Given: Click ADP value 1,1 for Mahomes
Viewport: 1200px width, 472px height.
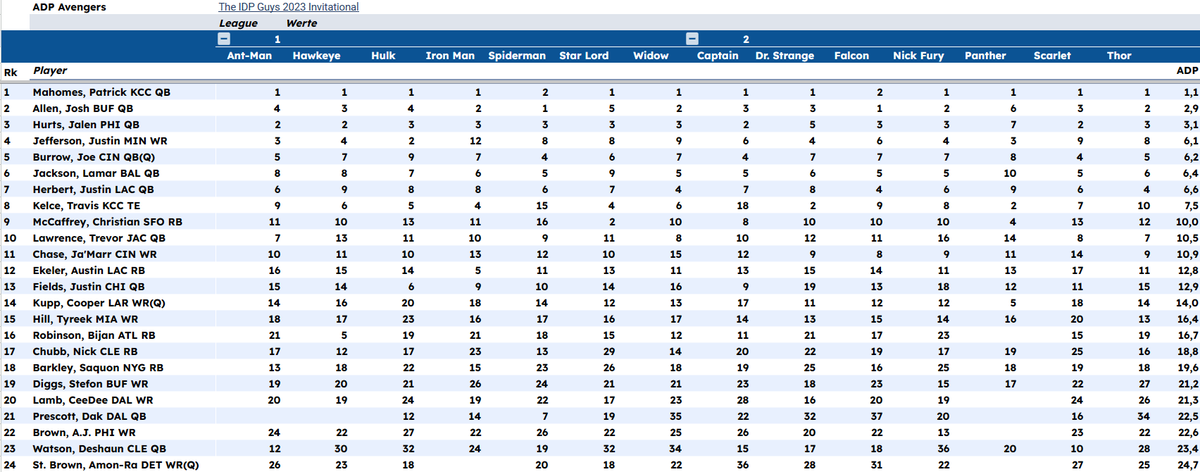Looking at the screenshot, I should point(1189,91).
